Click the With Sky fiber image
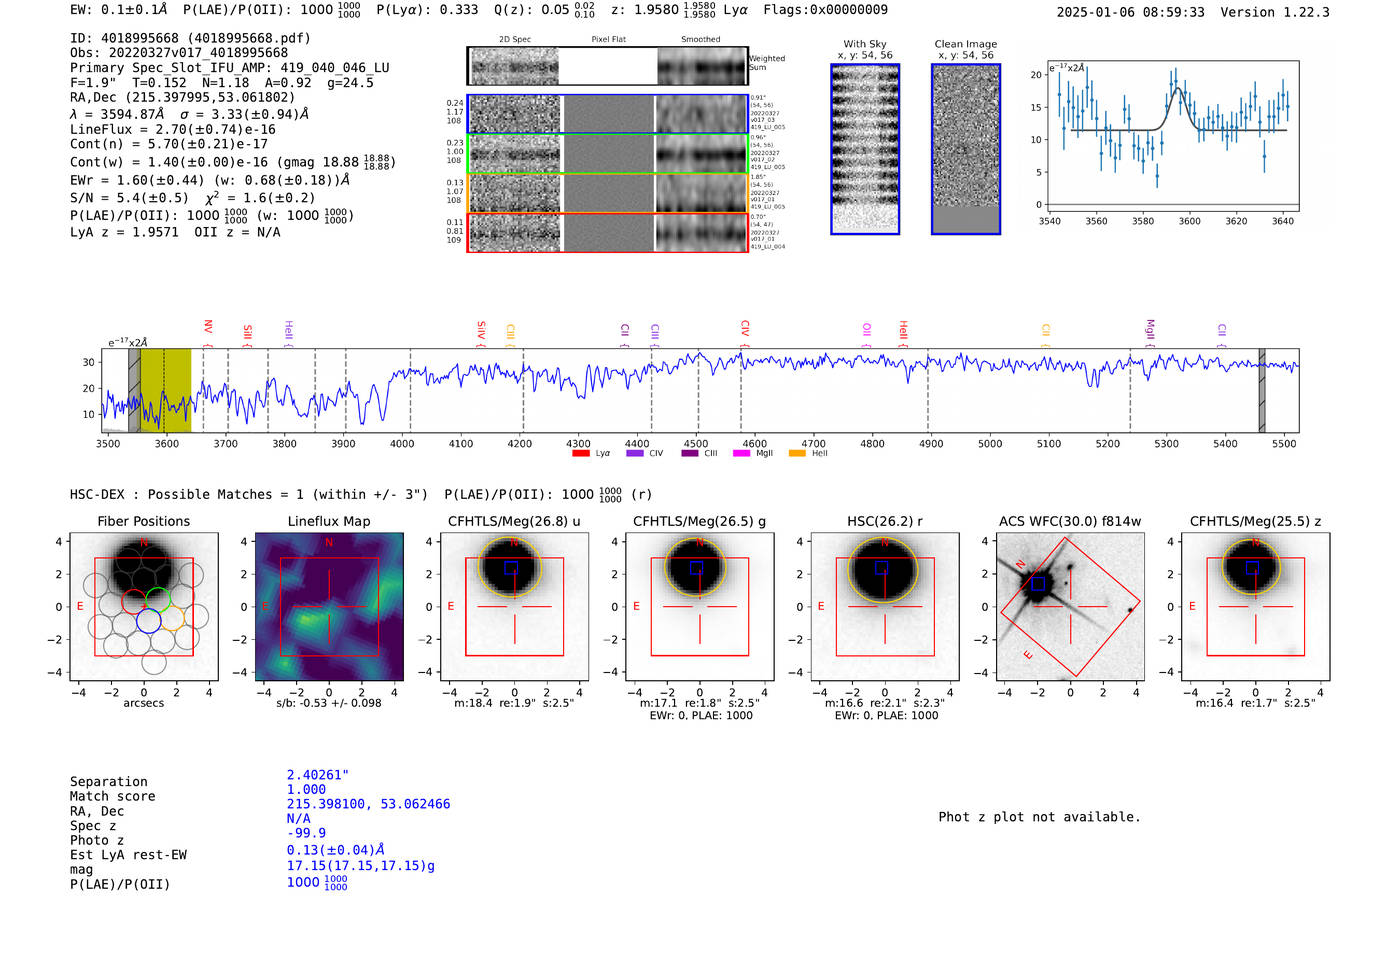The width and height of the screenshot is (1400, 953). [x=865, y=149]
